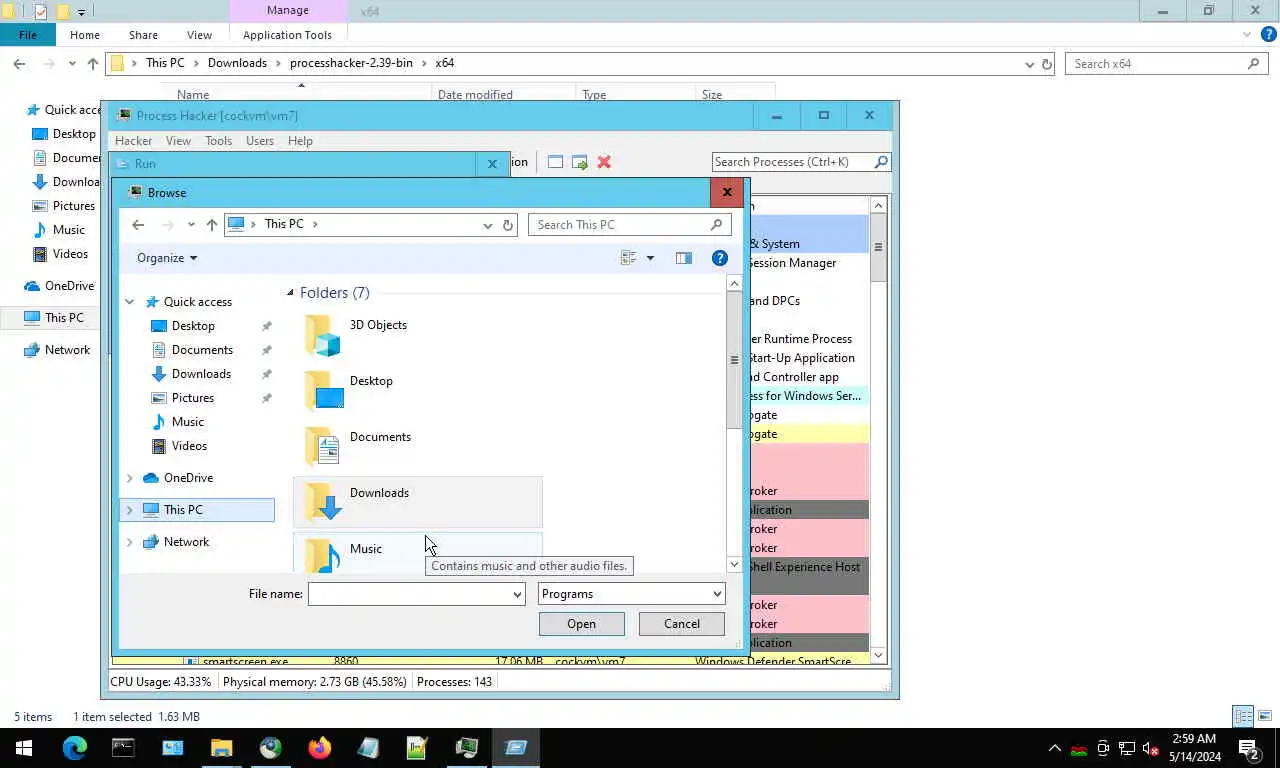Select Music in Browse navigation tree
1280x768 pixels.
coord(187,422)
